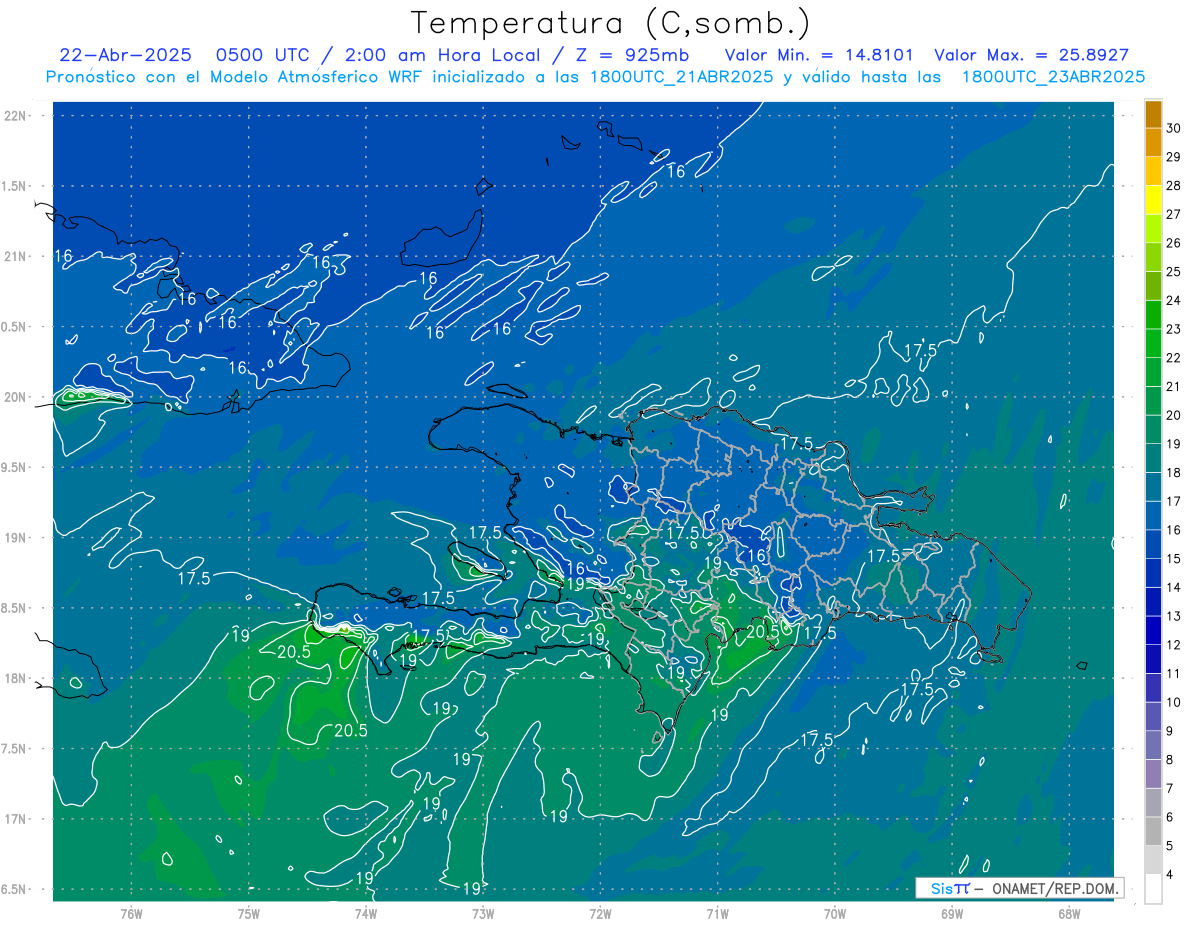Click the bright yellow segment of color scale
Image resolution: width=1200 pixels, height=927 pixels.
pos(1153,199)
